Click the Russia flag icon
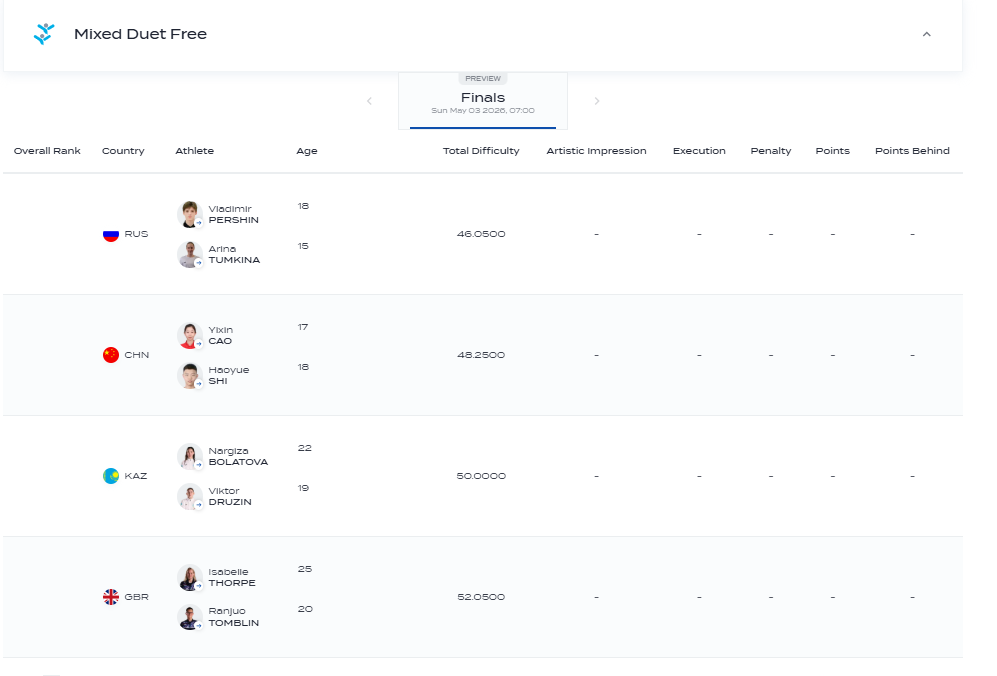The width and height of the screenshot is (997, 676). coord(111,234)
